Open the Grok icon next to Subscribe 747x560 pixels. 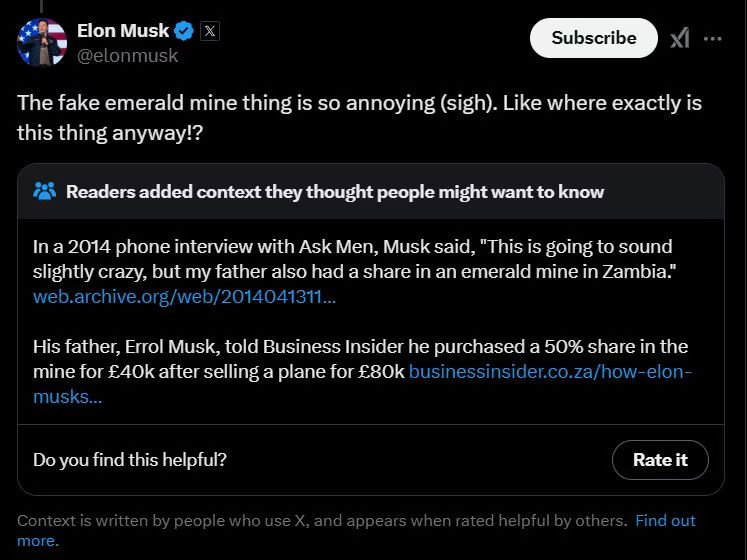point(680,38)
